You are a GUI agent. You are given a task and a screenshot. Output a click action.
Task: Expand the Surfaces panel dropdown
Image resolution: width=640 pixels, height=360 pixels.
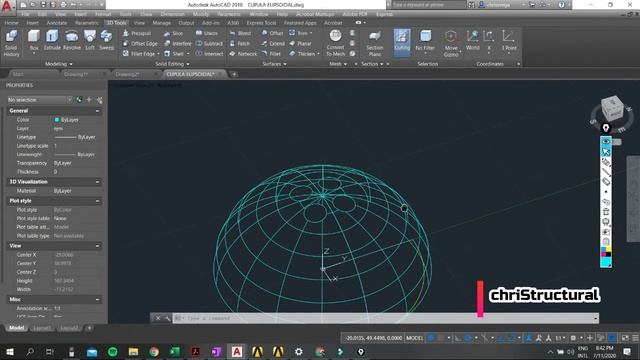click(x=274, y=64)
